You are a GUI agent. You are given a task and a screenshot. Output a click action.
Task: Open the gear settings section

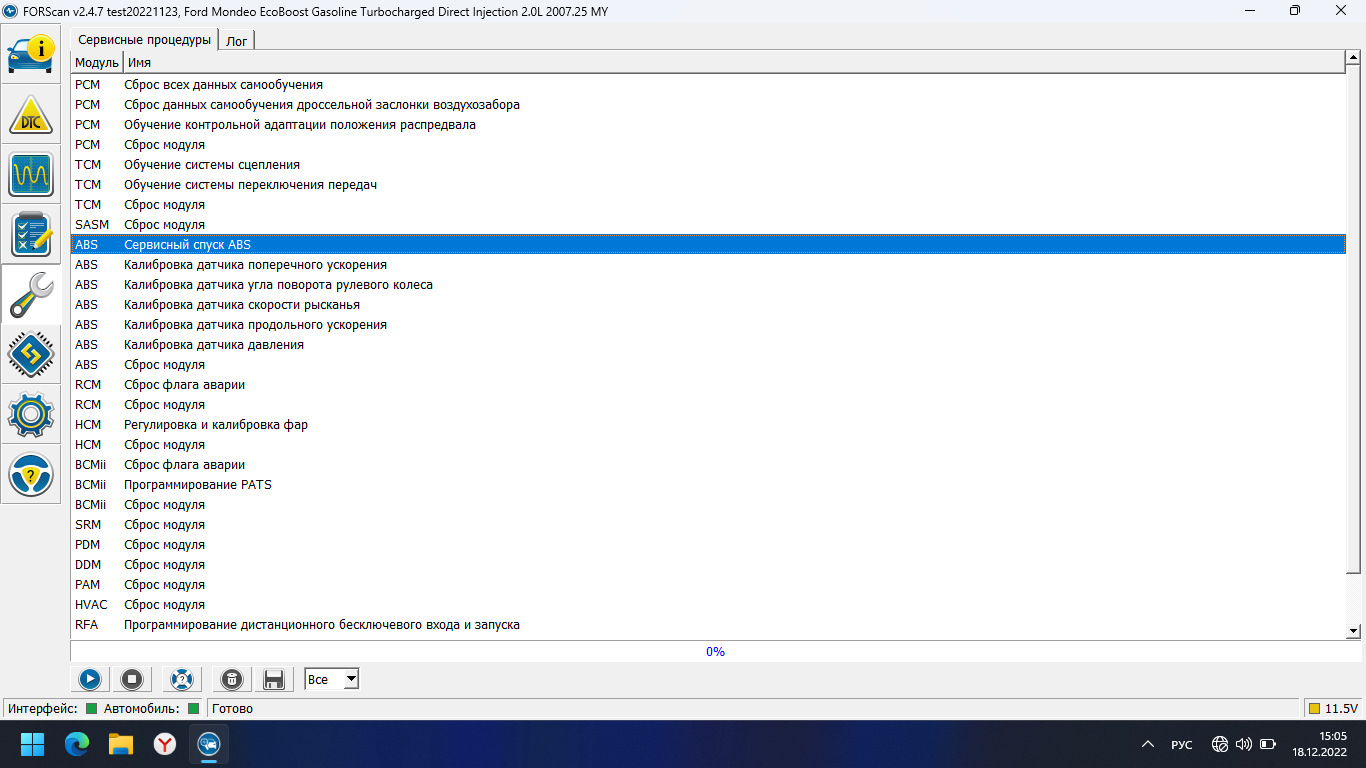click(31, 414)
